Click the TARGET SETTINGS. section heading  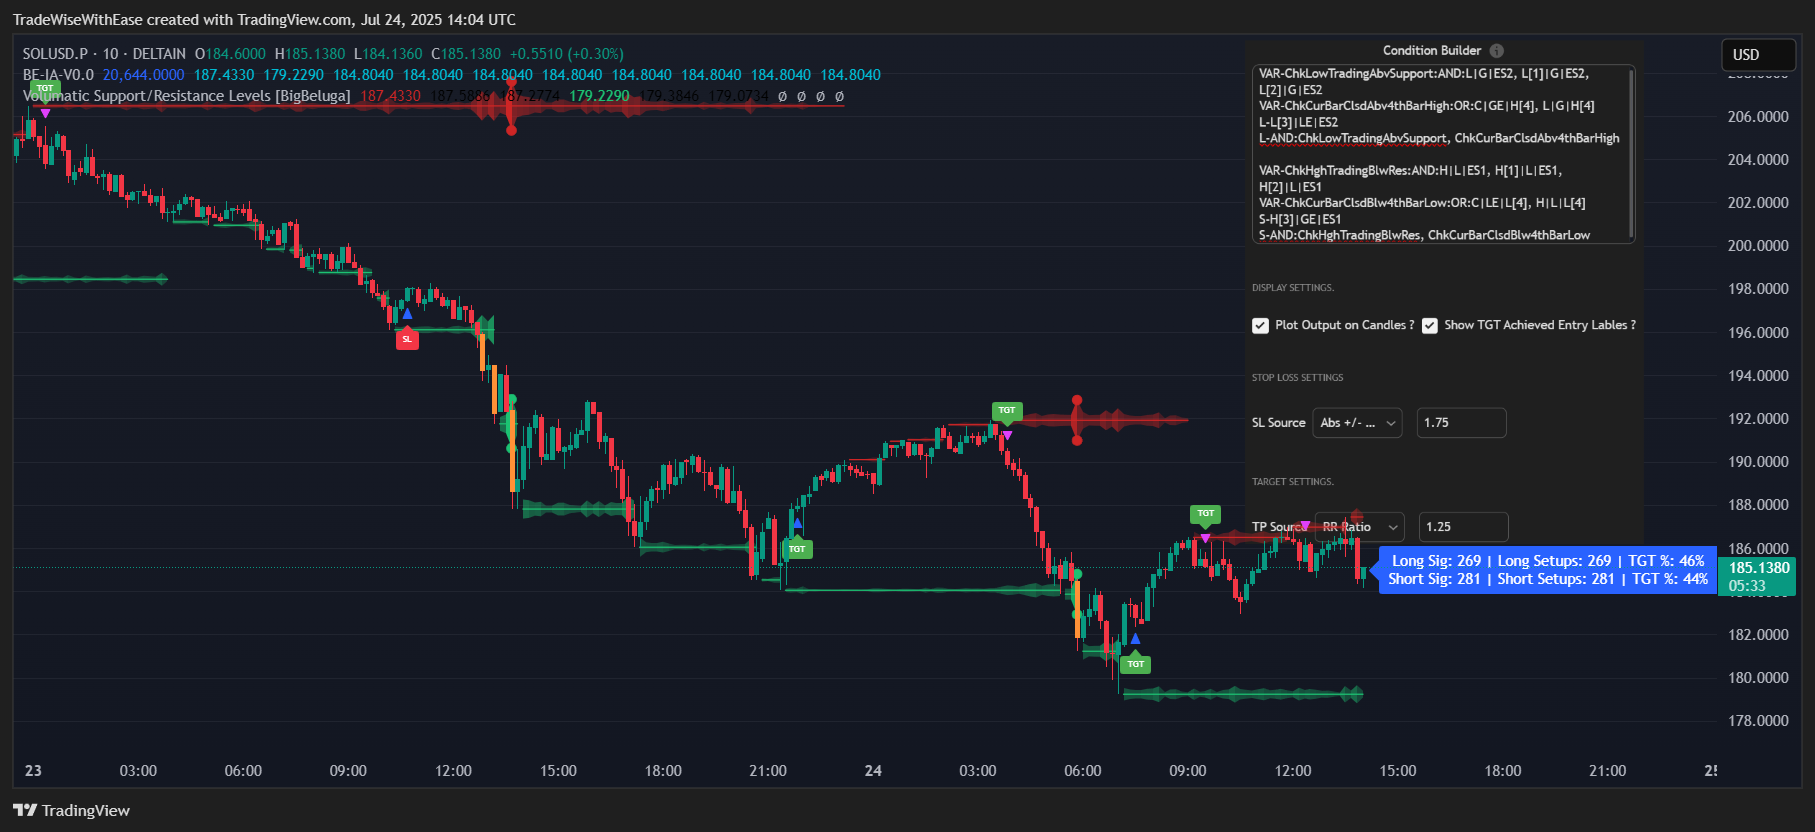point(1292,482)
